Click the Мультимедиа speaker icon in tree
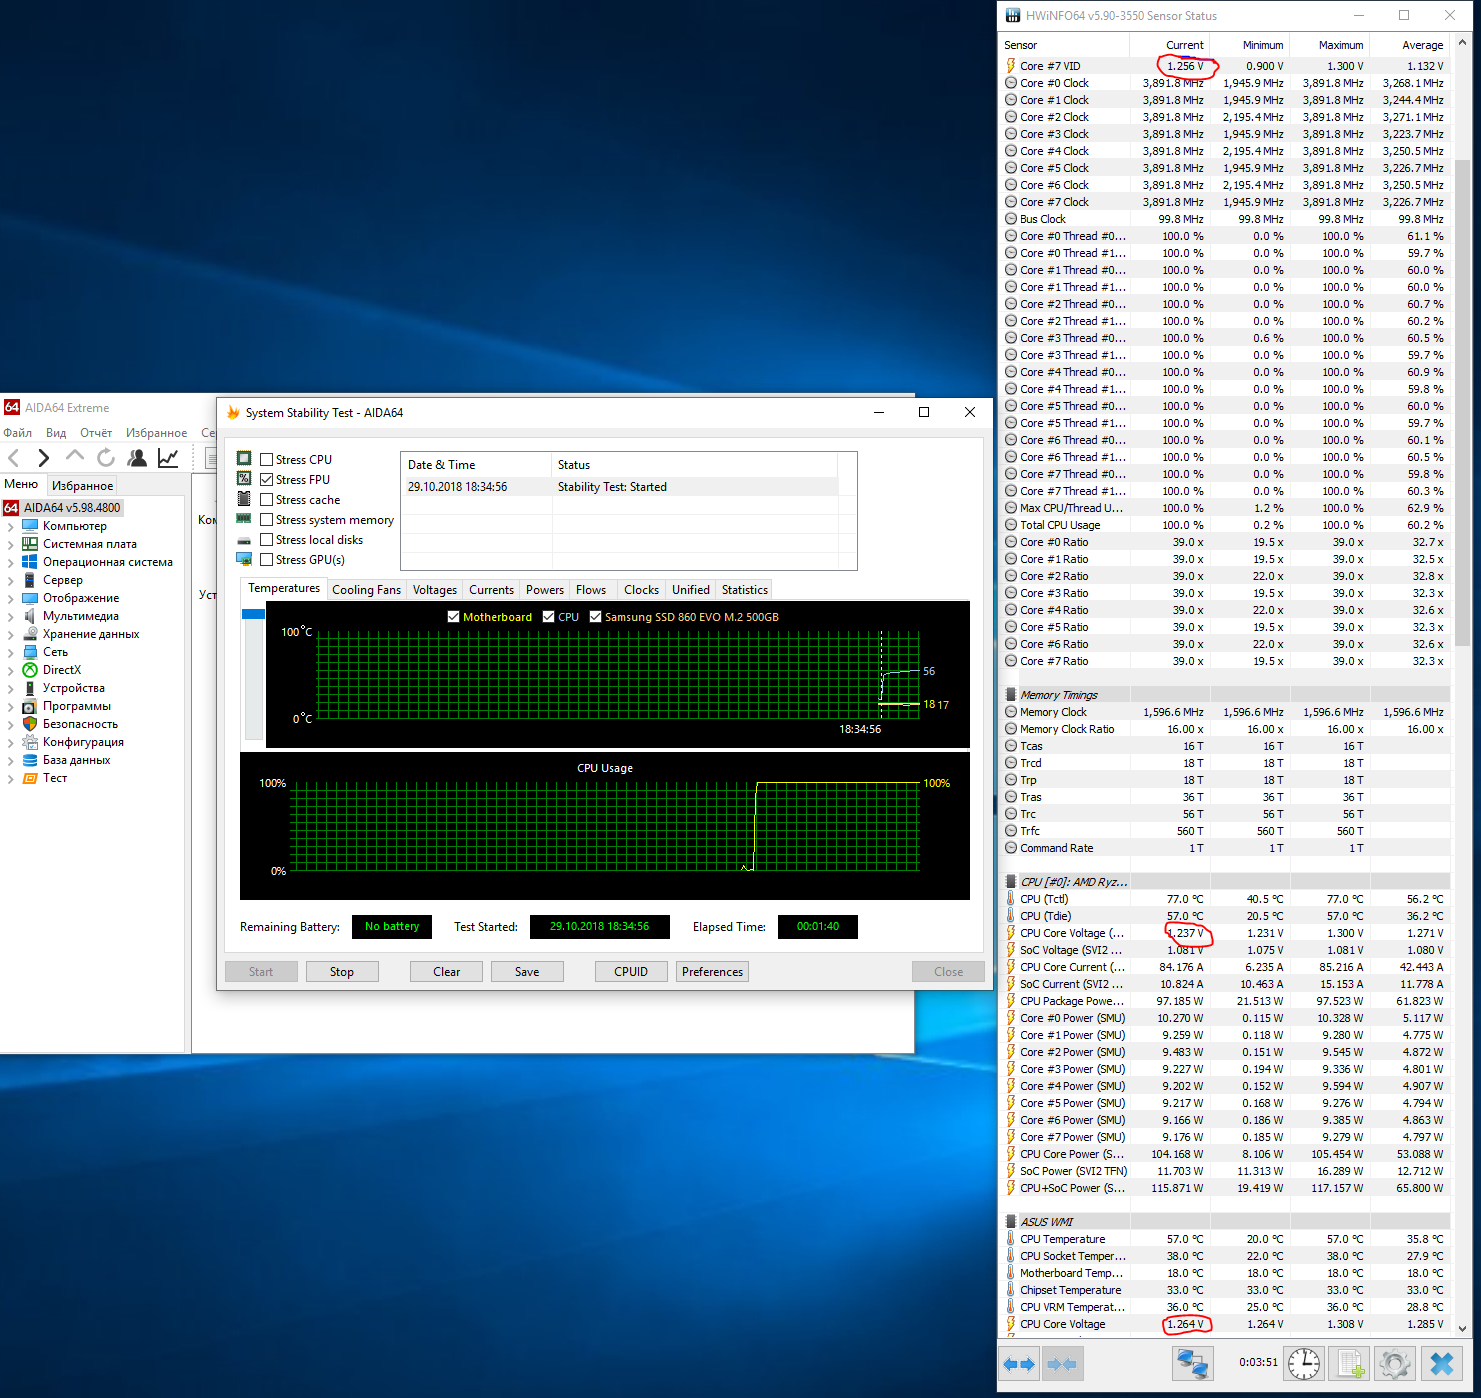Viewport: 1481px width, 1398px height. click(30, 616)
